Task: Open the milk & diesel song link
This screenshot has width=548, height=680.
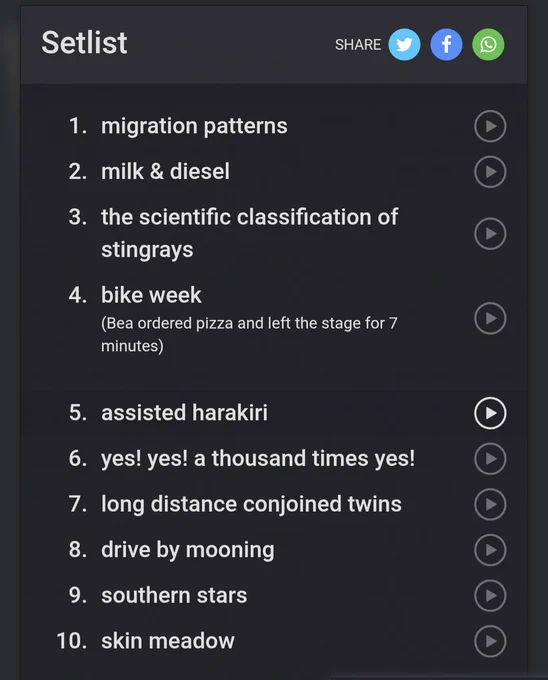Action: [165, 171]
